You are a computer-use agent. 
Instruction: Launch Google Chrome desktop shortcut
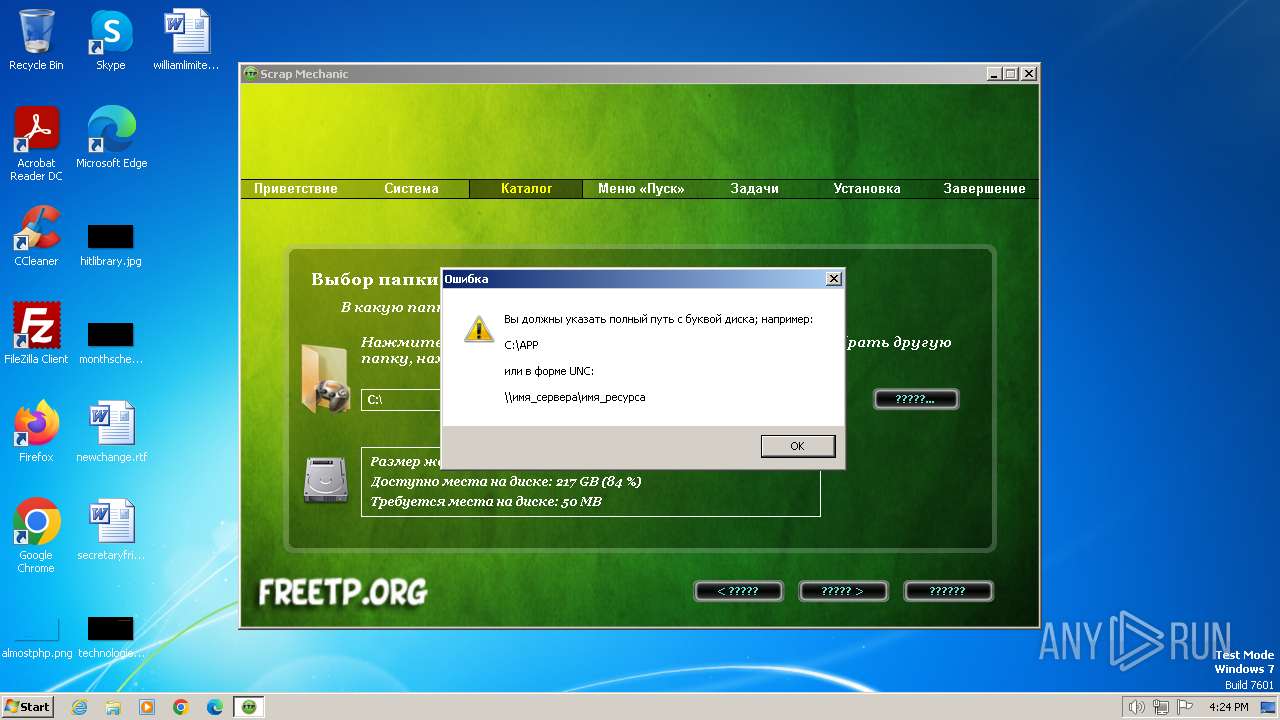[x=36, y=536]
